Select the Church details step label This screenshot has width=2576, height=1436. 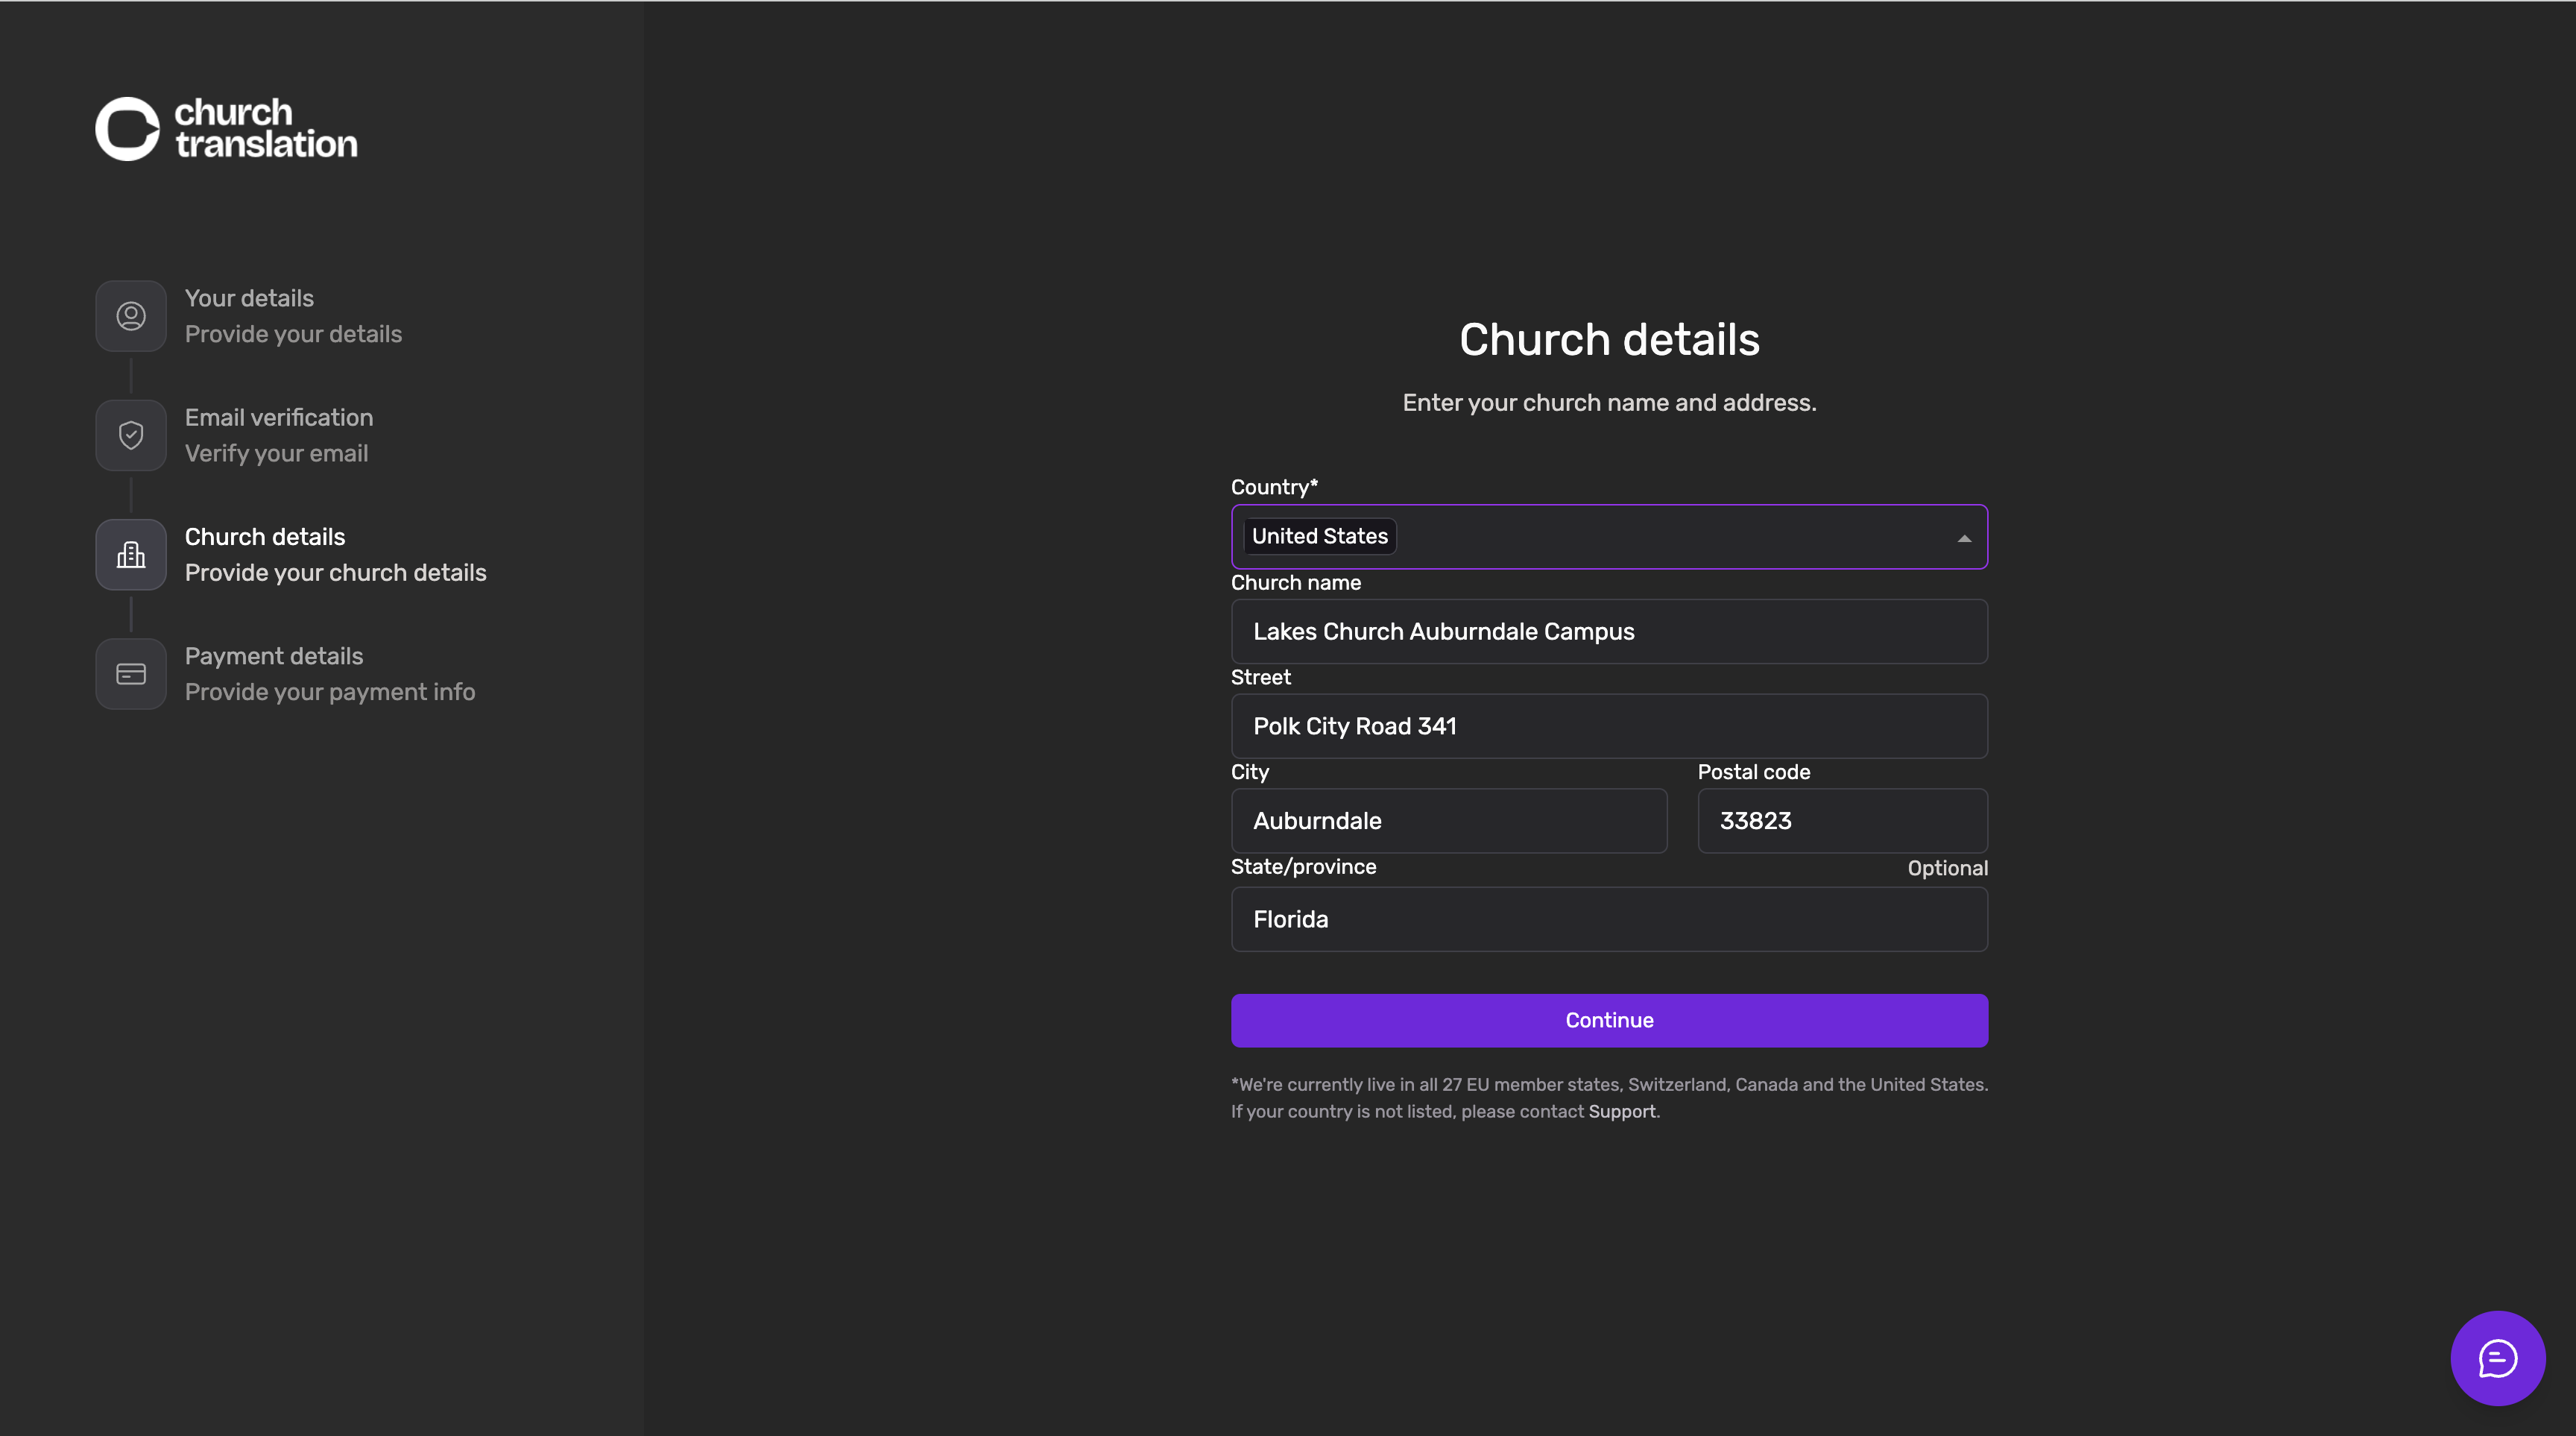click(x=265, y=537)
